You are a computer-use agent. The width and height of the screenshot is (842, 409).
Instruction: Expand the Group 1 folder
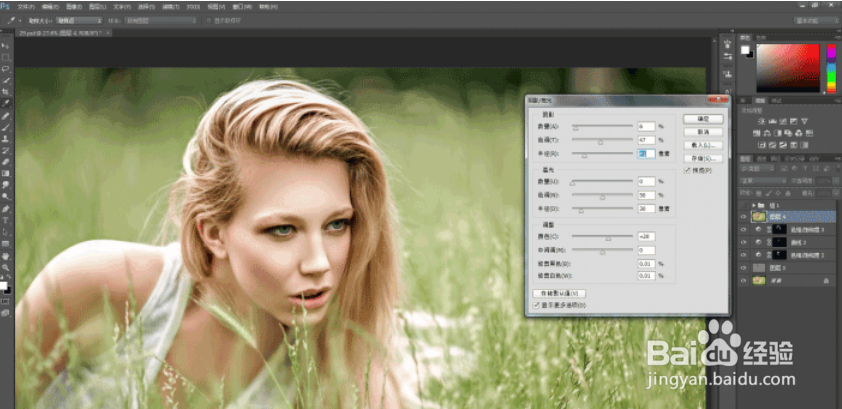[753, 205]
